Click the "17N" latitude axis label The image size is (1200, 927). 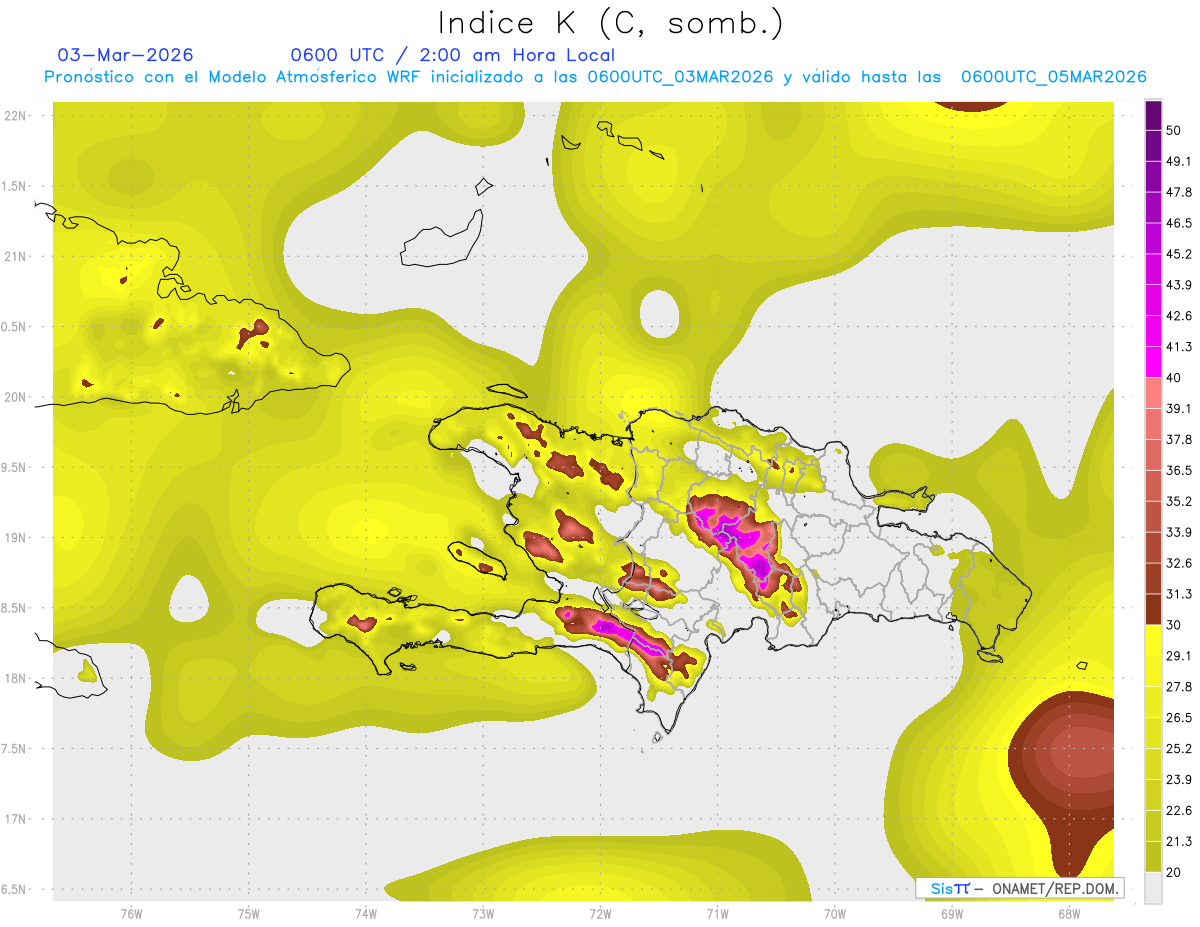pyautogui.click(x=14, y=820)
